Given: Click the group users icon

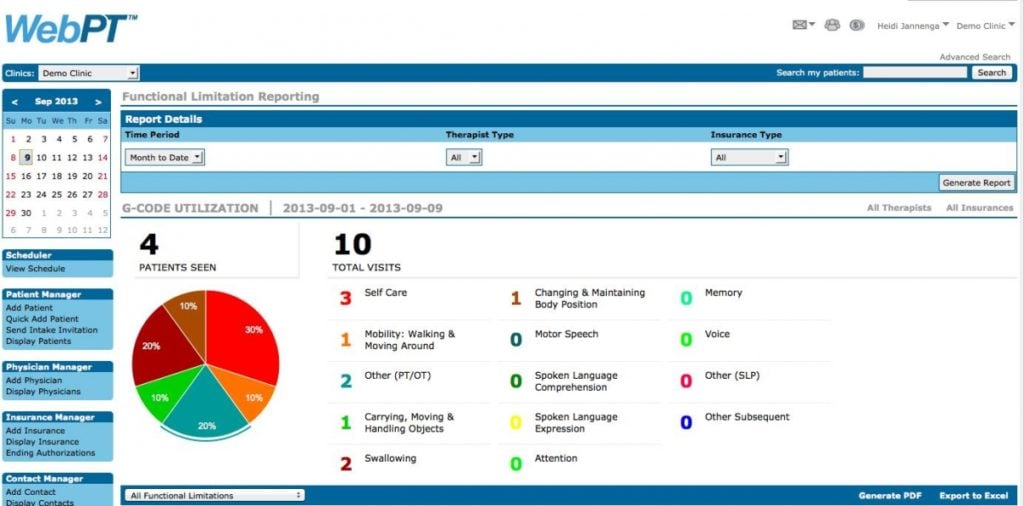Looking at the screenshot, I should [x=832, y=25].
